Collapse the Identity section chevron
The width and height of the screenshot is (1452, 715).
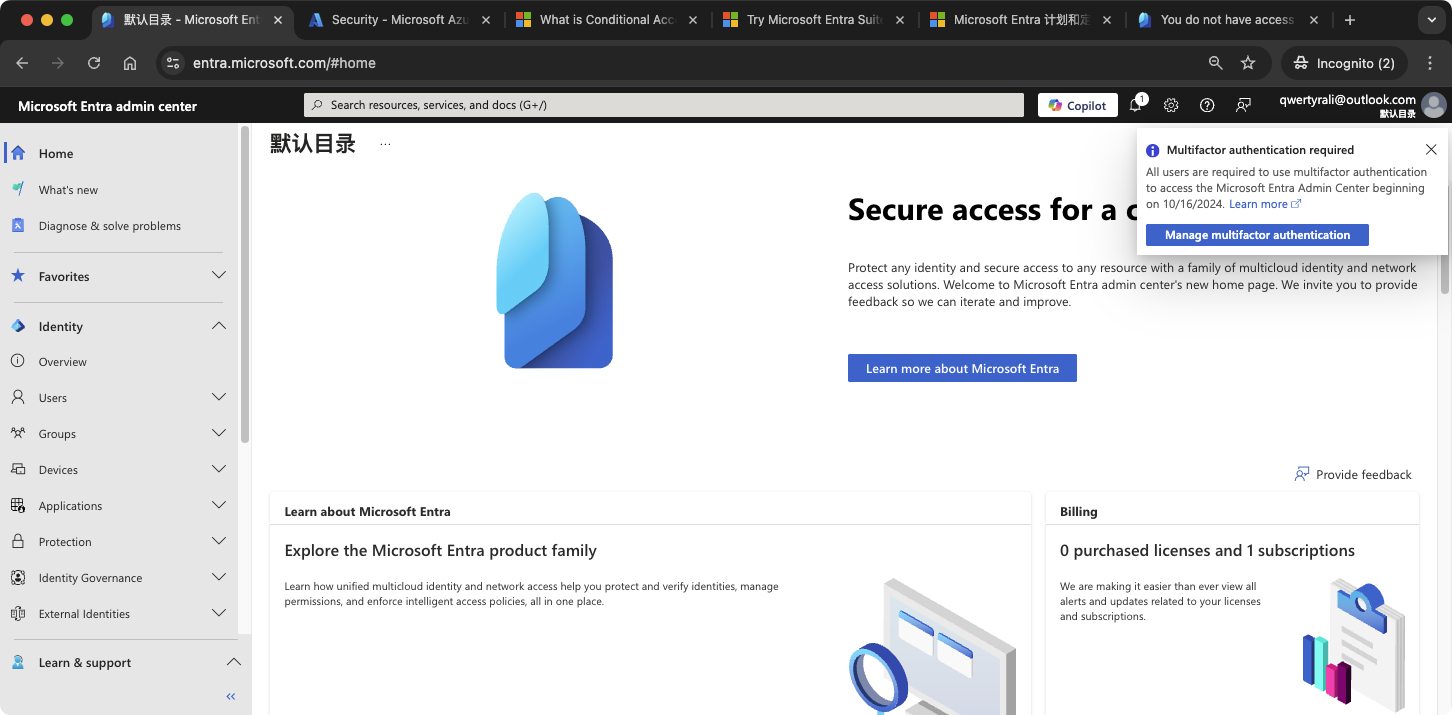(x=219, y=326)
